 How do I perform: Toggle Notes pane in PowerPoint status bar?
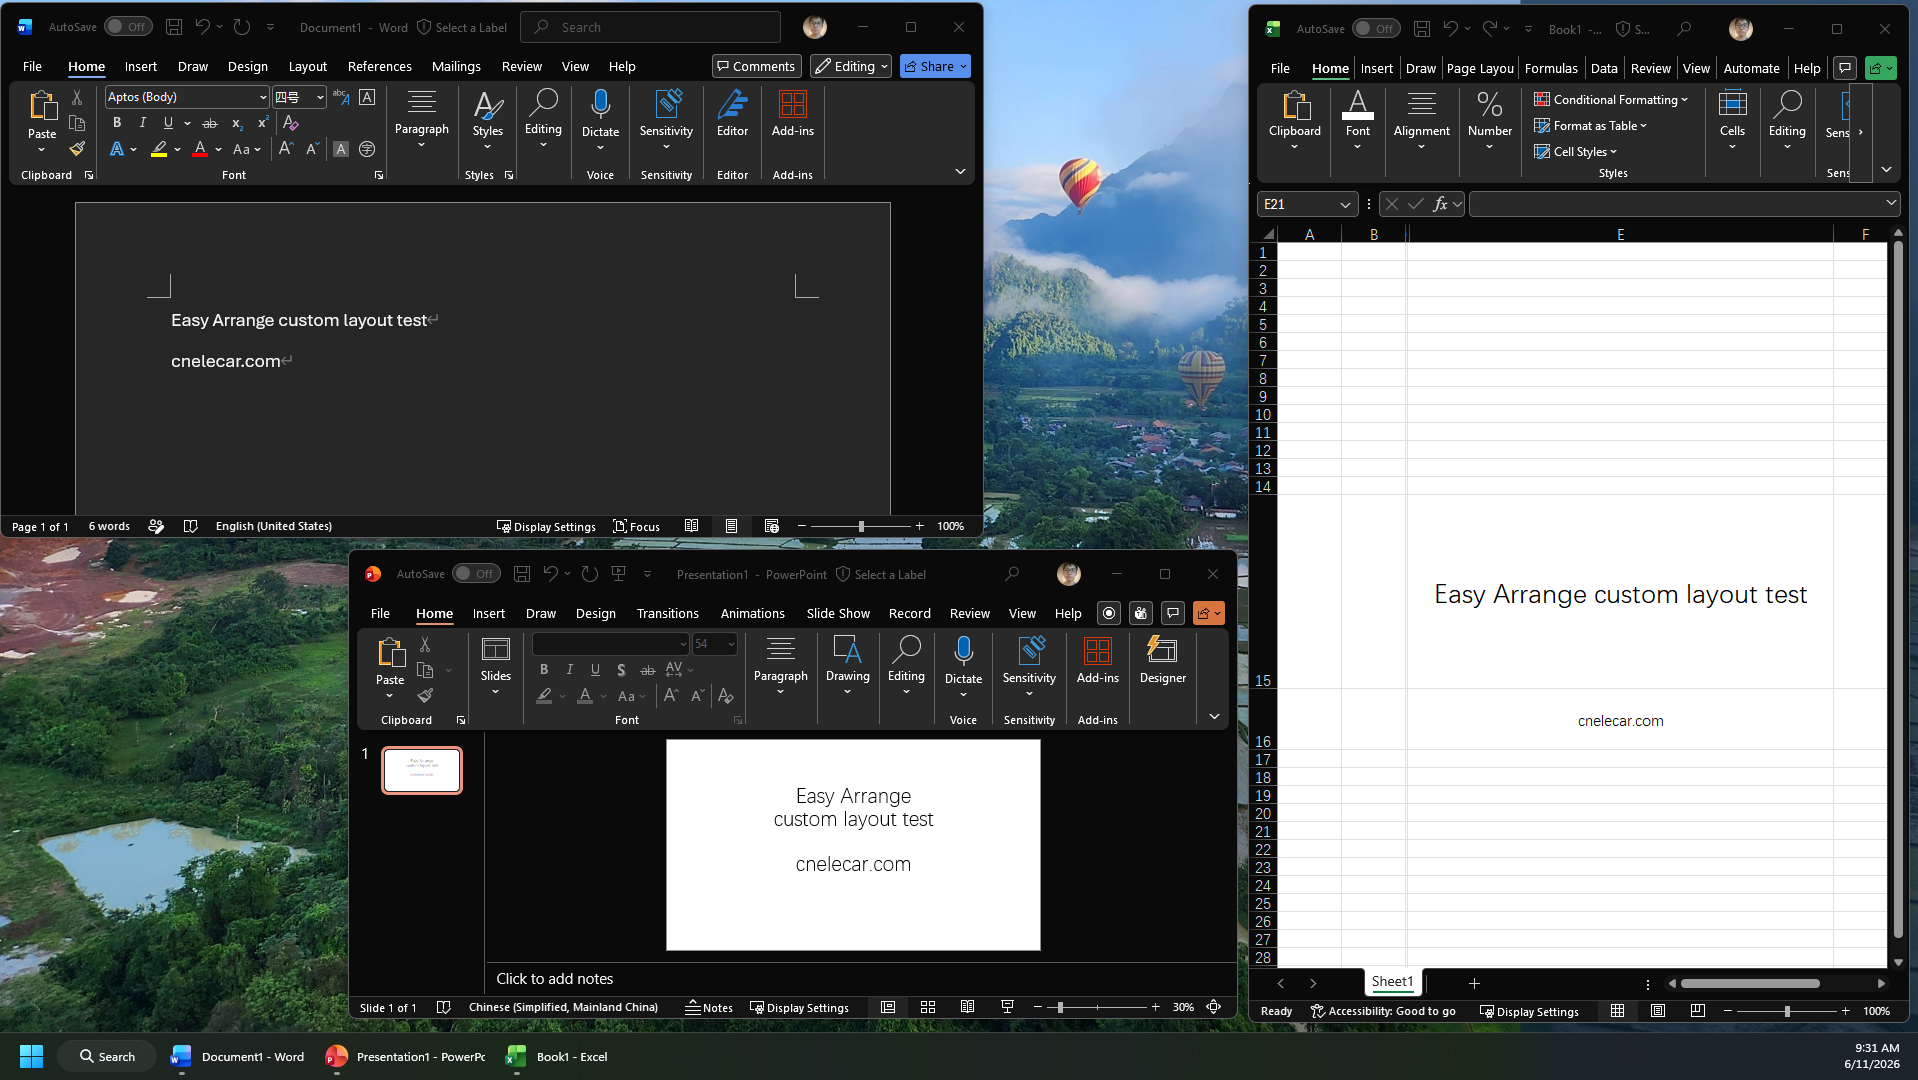708,1007
